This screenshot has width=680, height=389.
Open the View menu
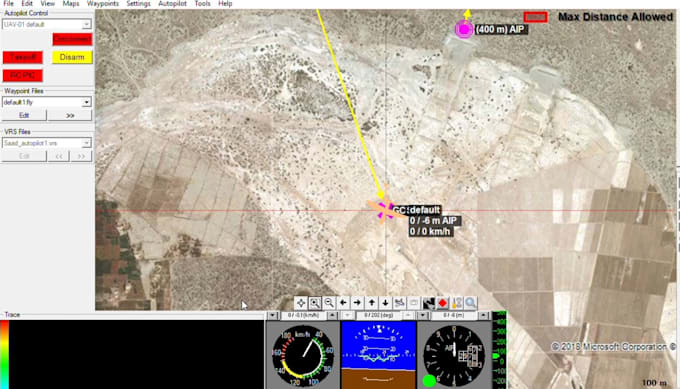point(47,3)
